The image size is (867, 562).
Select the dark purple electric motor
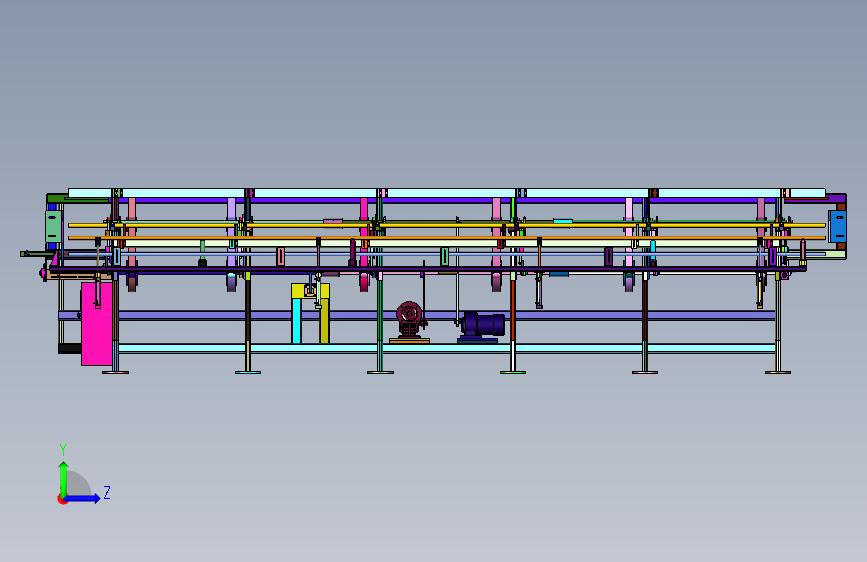point(482,324)
